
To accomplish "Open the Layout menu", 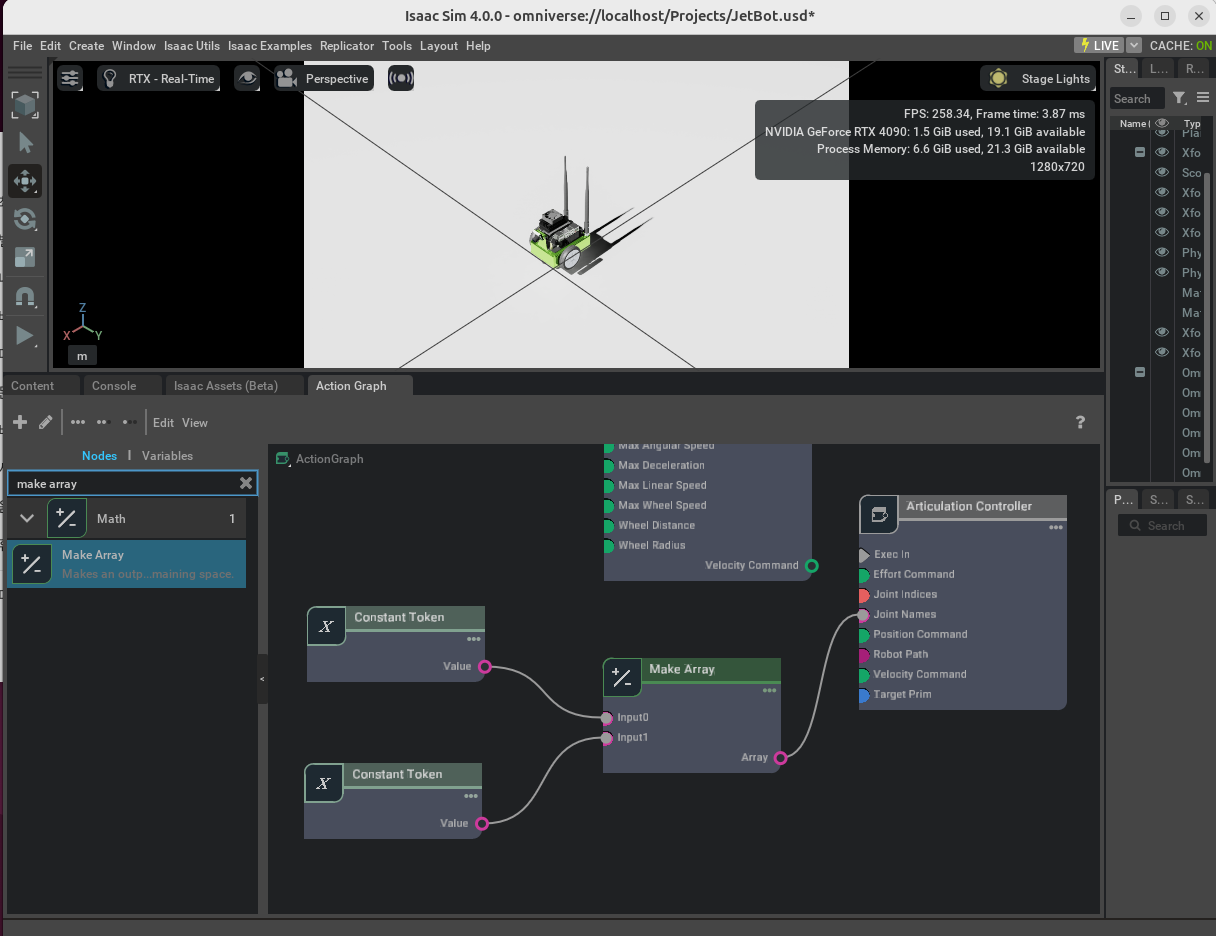I will click(439, 46).
